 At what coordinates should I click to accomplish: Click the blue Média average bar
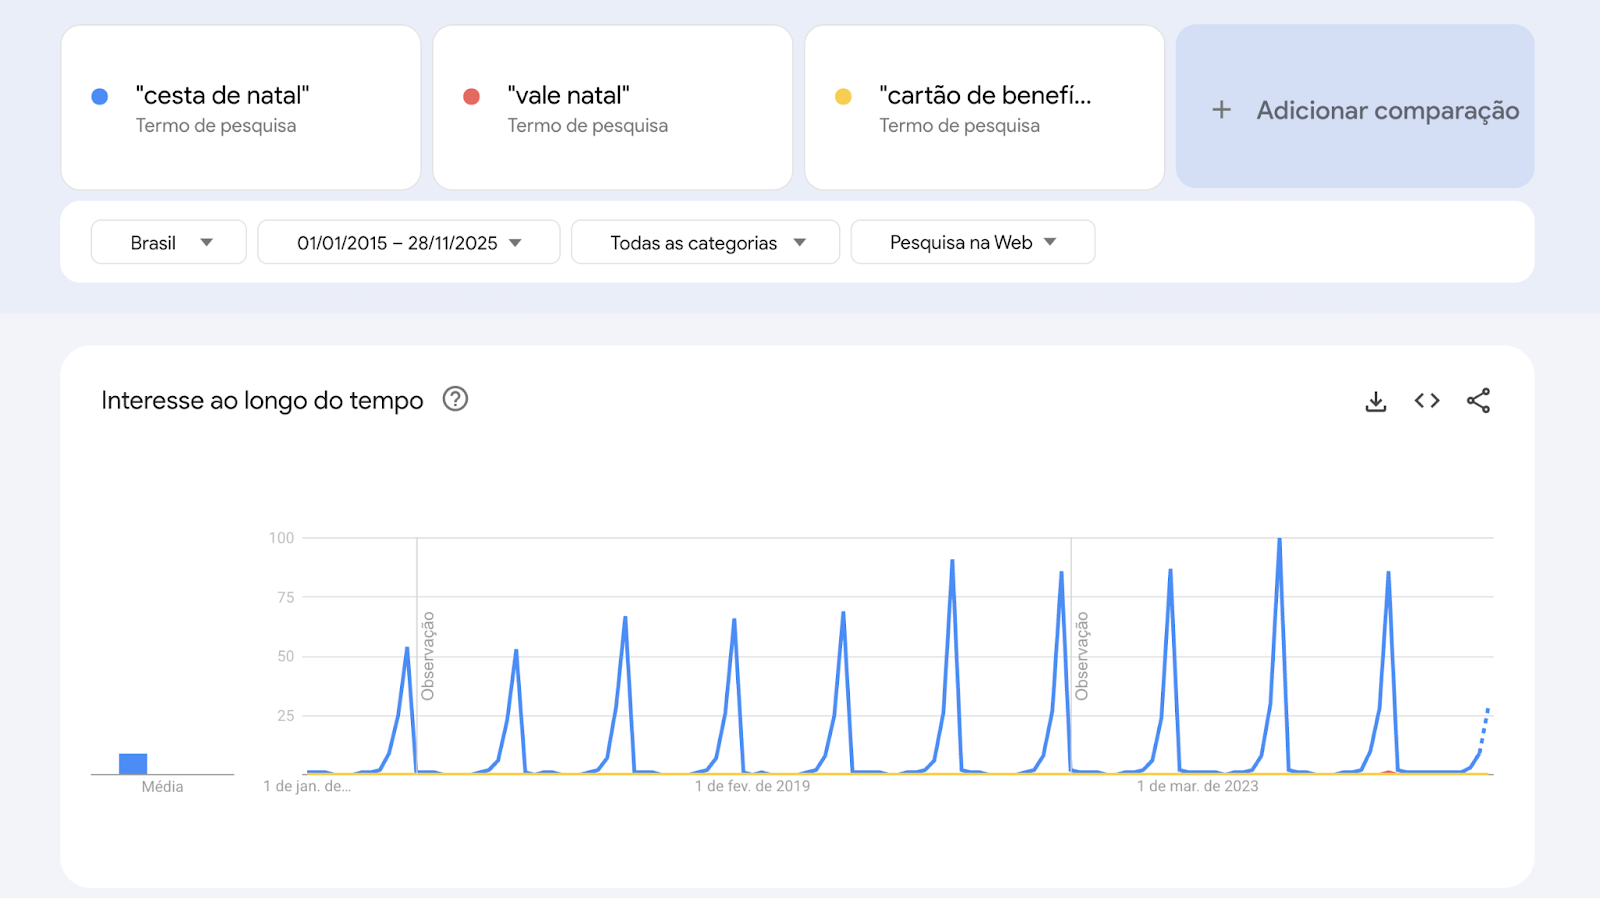(133, 764)
